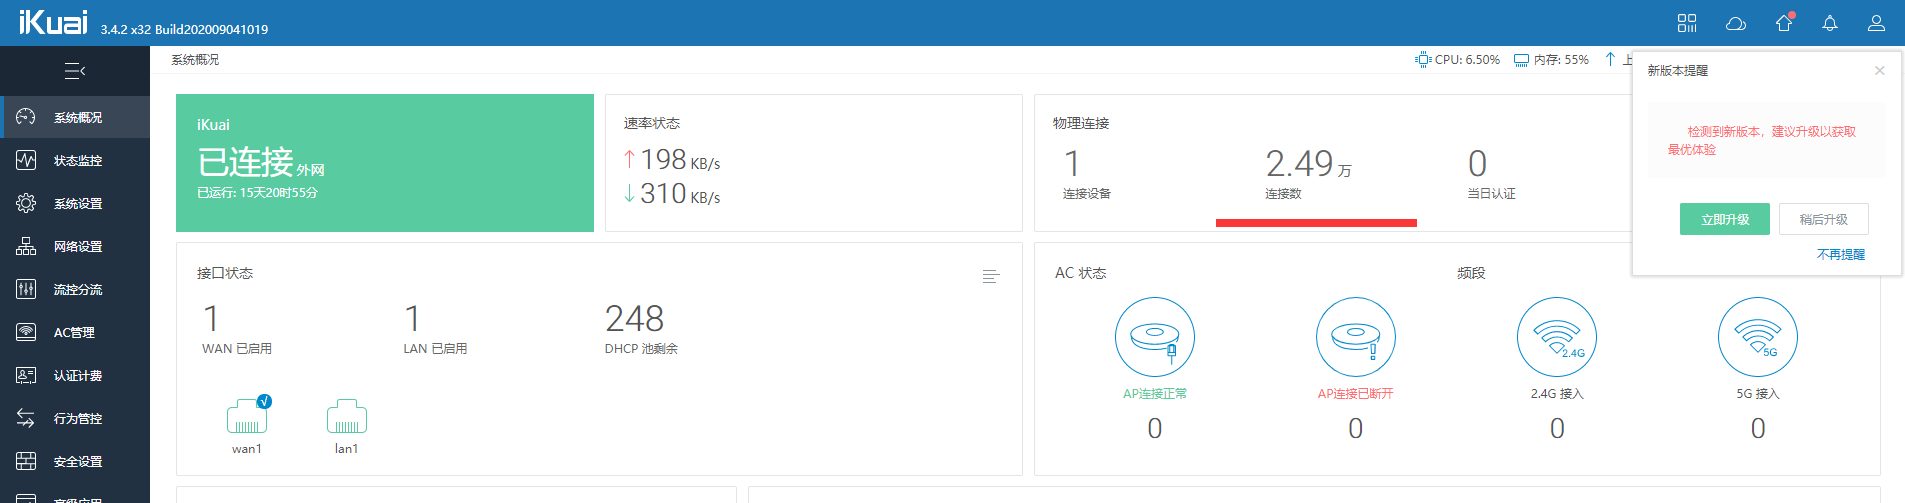Click the 认证计费 ID card icon

click(x=26, y=375)
